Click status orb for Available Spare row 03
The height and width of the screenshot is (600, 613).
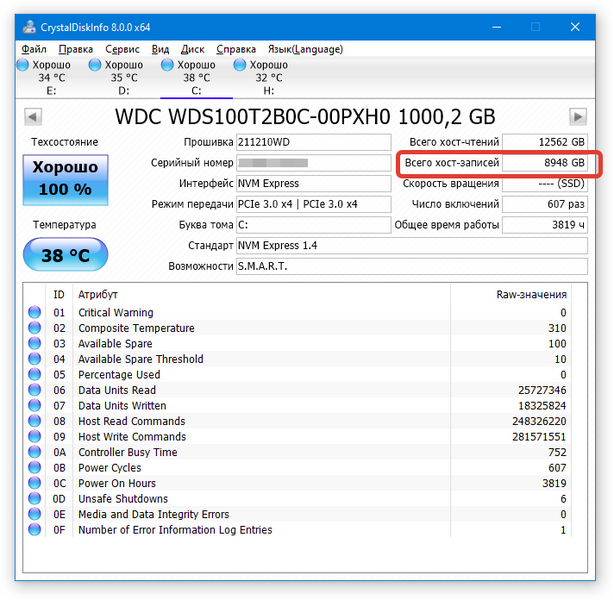pyautogui.click(x=34, y=343)
